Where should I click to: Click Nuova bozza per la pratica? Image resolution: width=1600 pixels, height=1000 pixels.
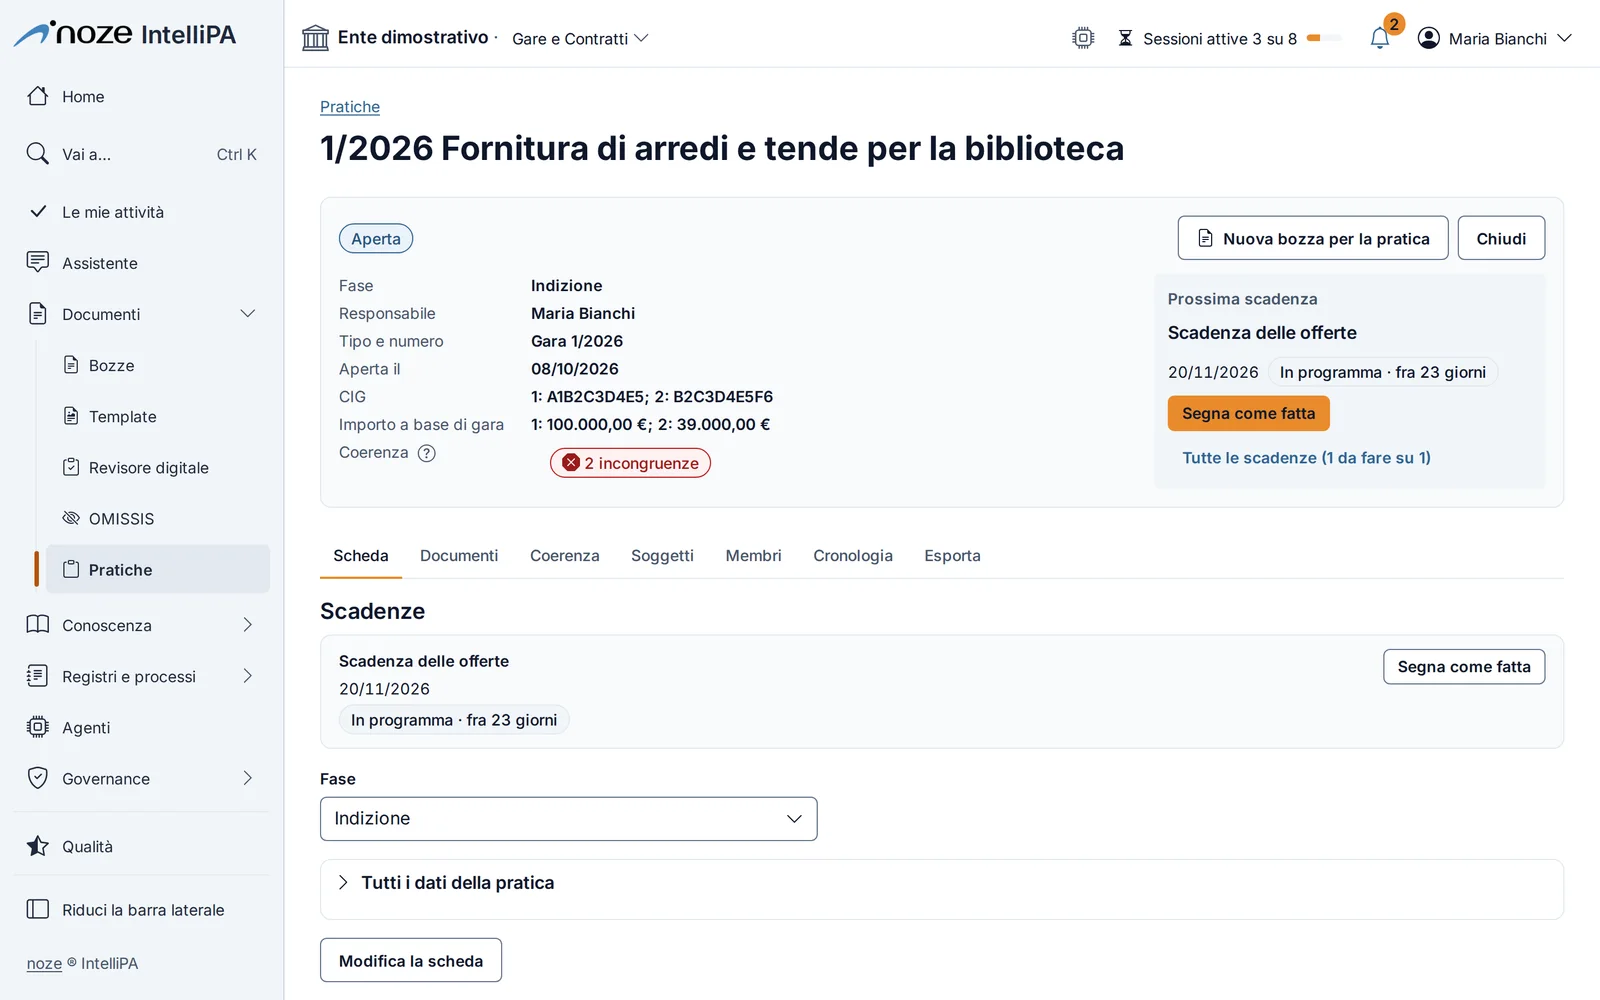pyautogui.click(x=1313, y=238)
